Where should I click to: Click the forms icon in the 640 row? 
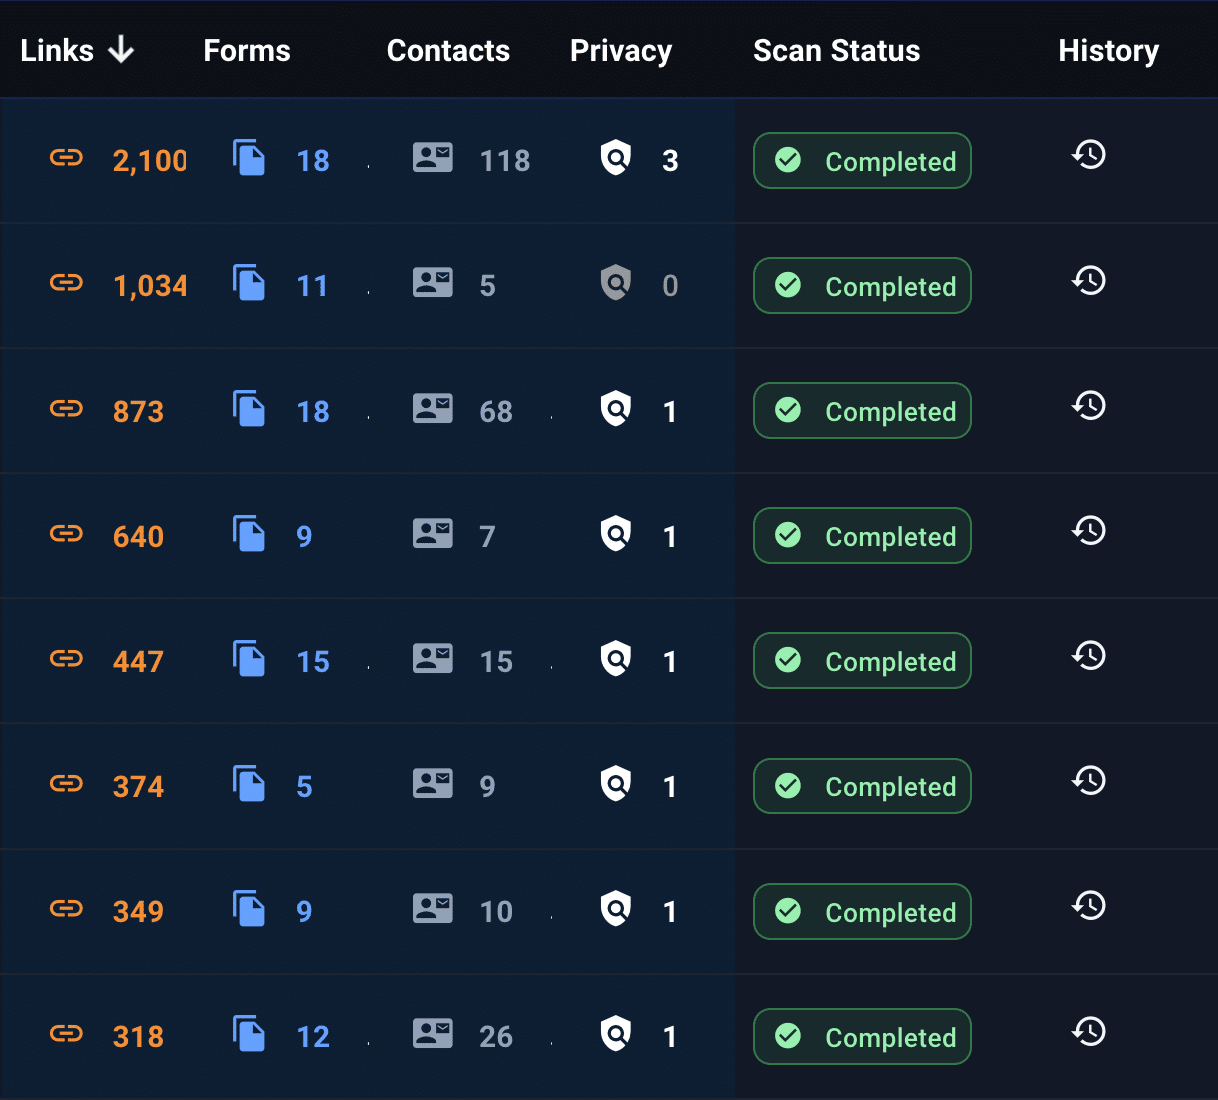(x=249, y=533)
